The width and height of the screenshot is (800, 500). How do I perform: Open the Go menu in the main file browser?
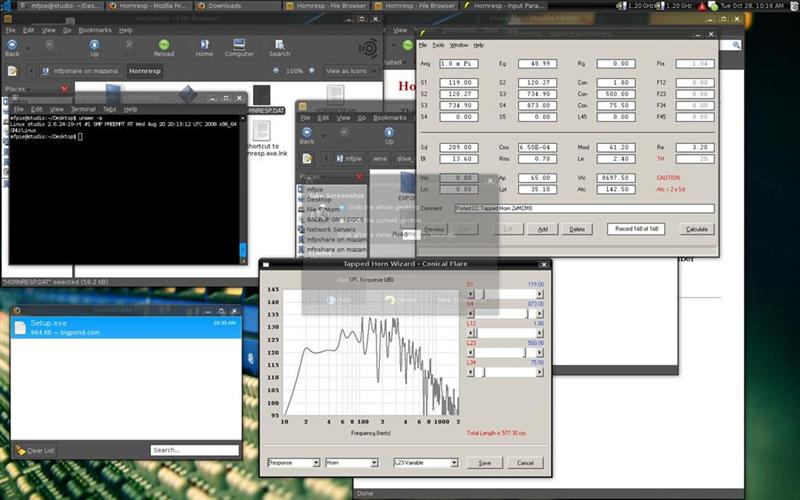67,30
